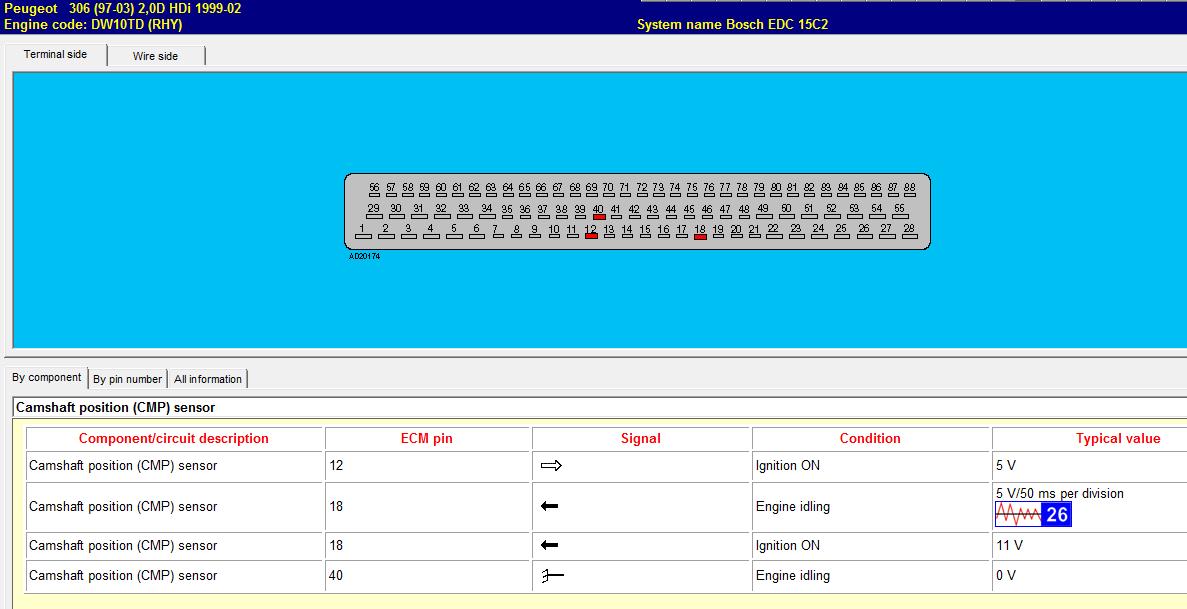Click the 'Peugeot 306 (97-03) 2,0D HDi 1999-02' title
The height and width of the screenshot is (609, 1187).
(123, 9)
